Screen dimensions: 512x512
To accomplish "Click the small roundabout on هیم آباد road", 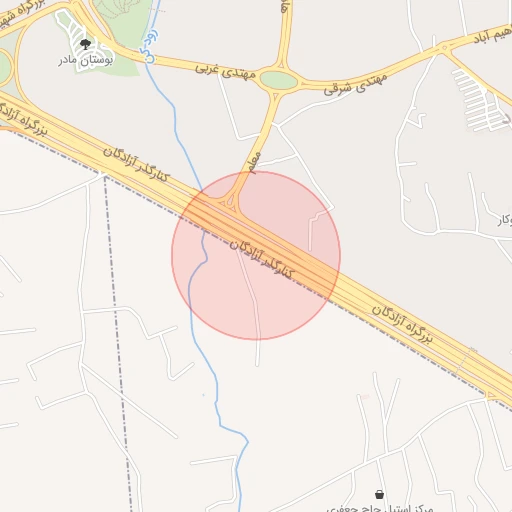I will (x=444, y=48).
